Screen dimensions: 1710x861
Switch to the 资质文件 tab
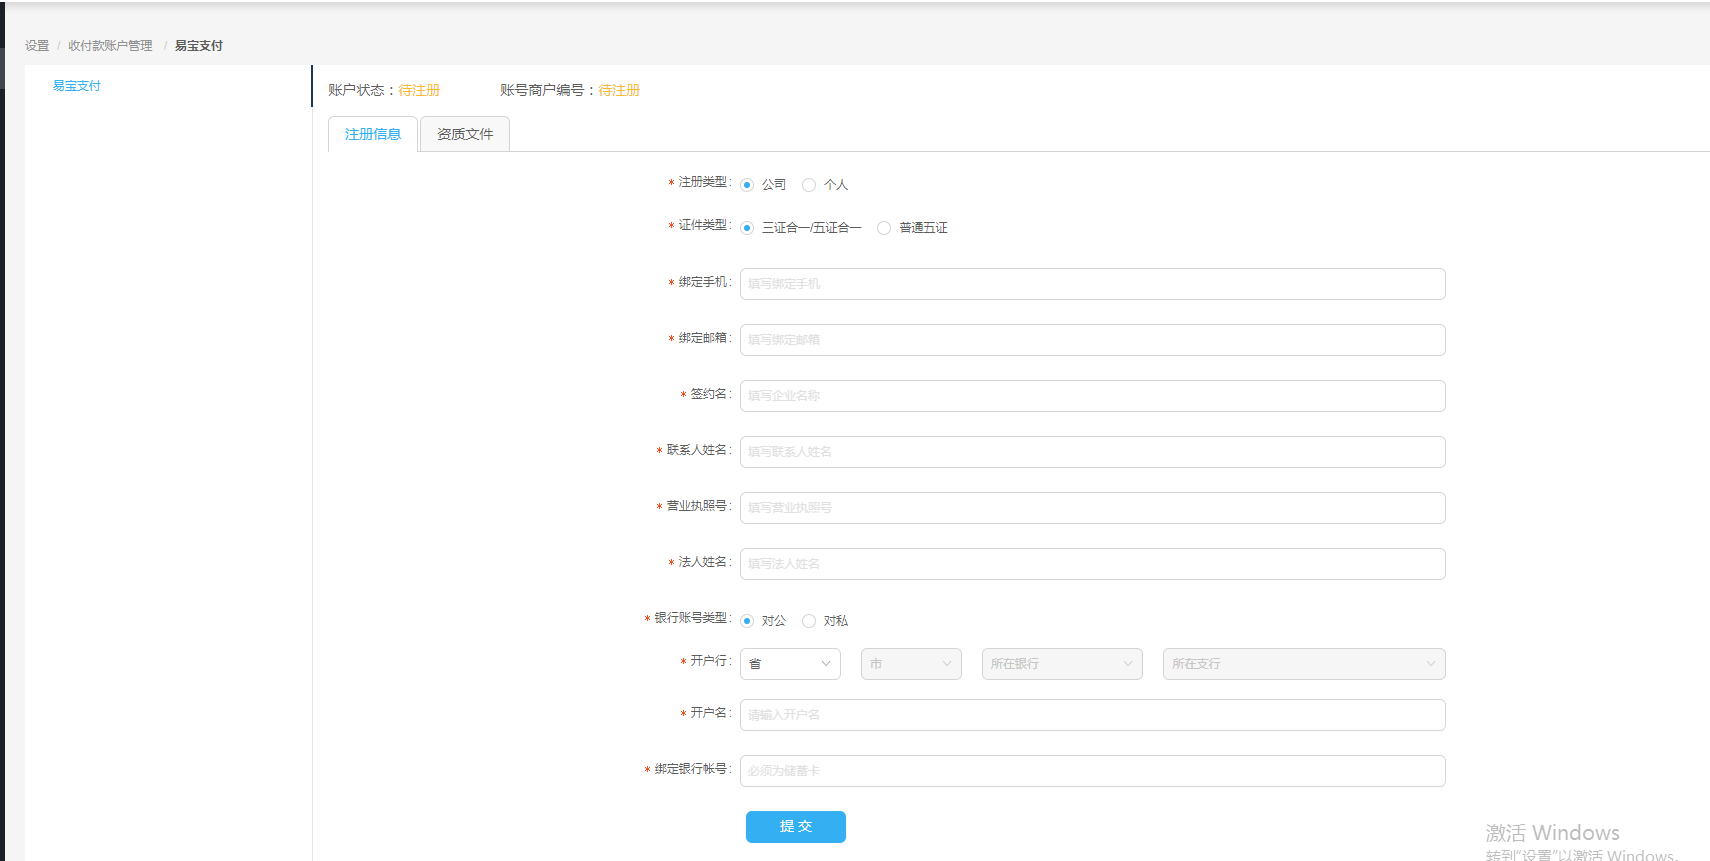(x=465, y=134)
